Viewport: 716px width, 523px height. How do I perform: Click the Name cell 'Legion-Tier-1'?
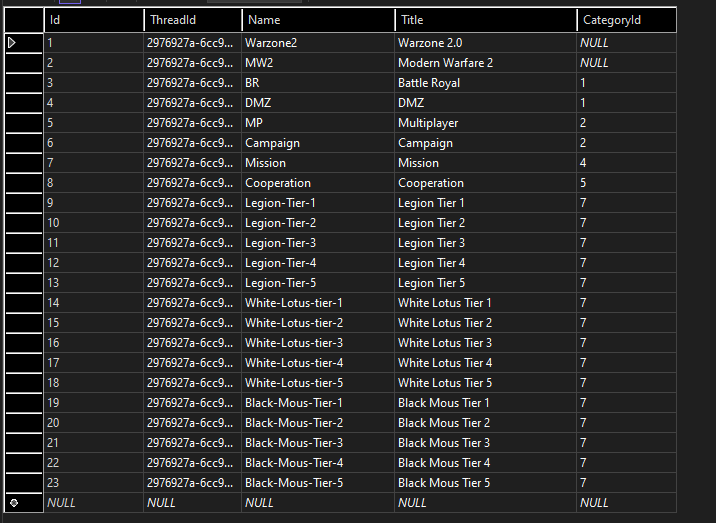click(x=318, y=203)
